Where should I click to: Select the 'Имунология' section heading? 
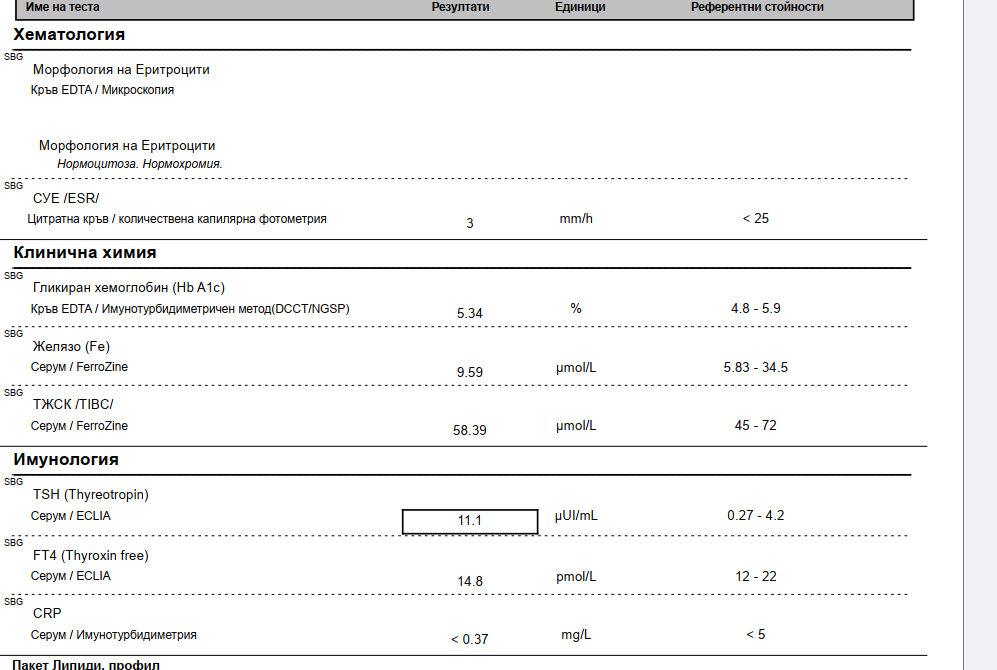click(66, 460)
